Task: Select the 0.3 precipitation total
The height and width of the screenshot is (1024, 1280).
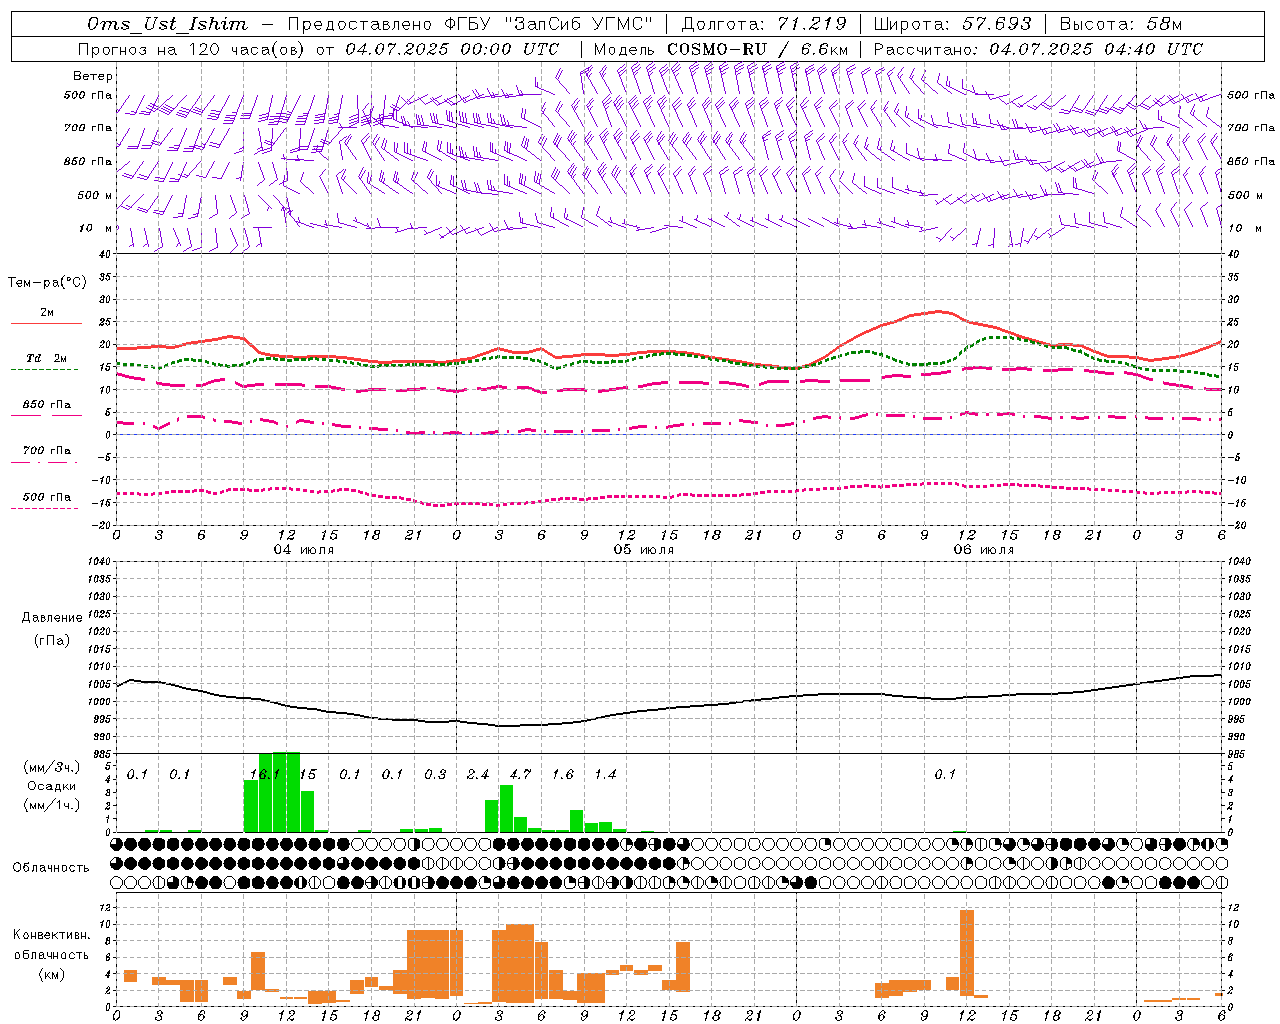Action: (435, 774)
